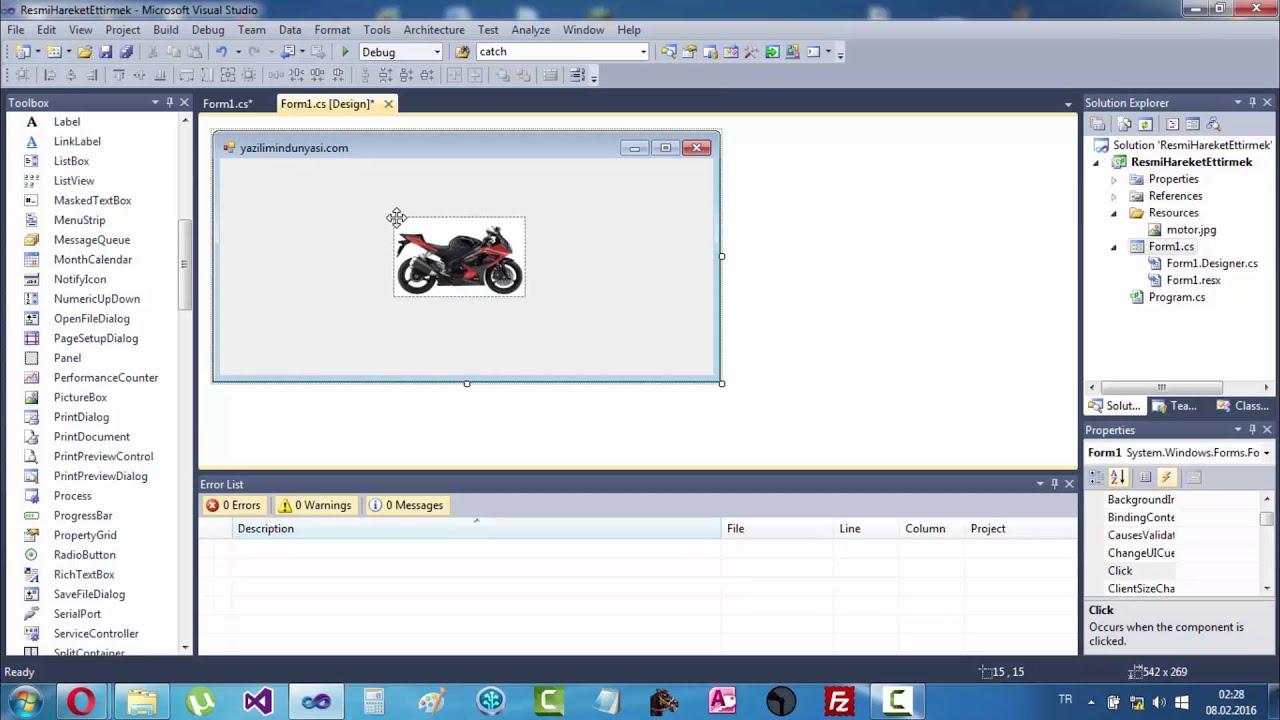Open the Build menu

coord(166,30)
